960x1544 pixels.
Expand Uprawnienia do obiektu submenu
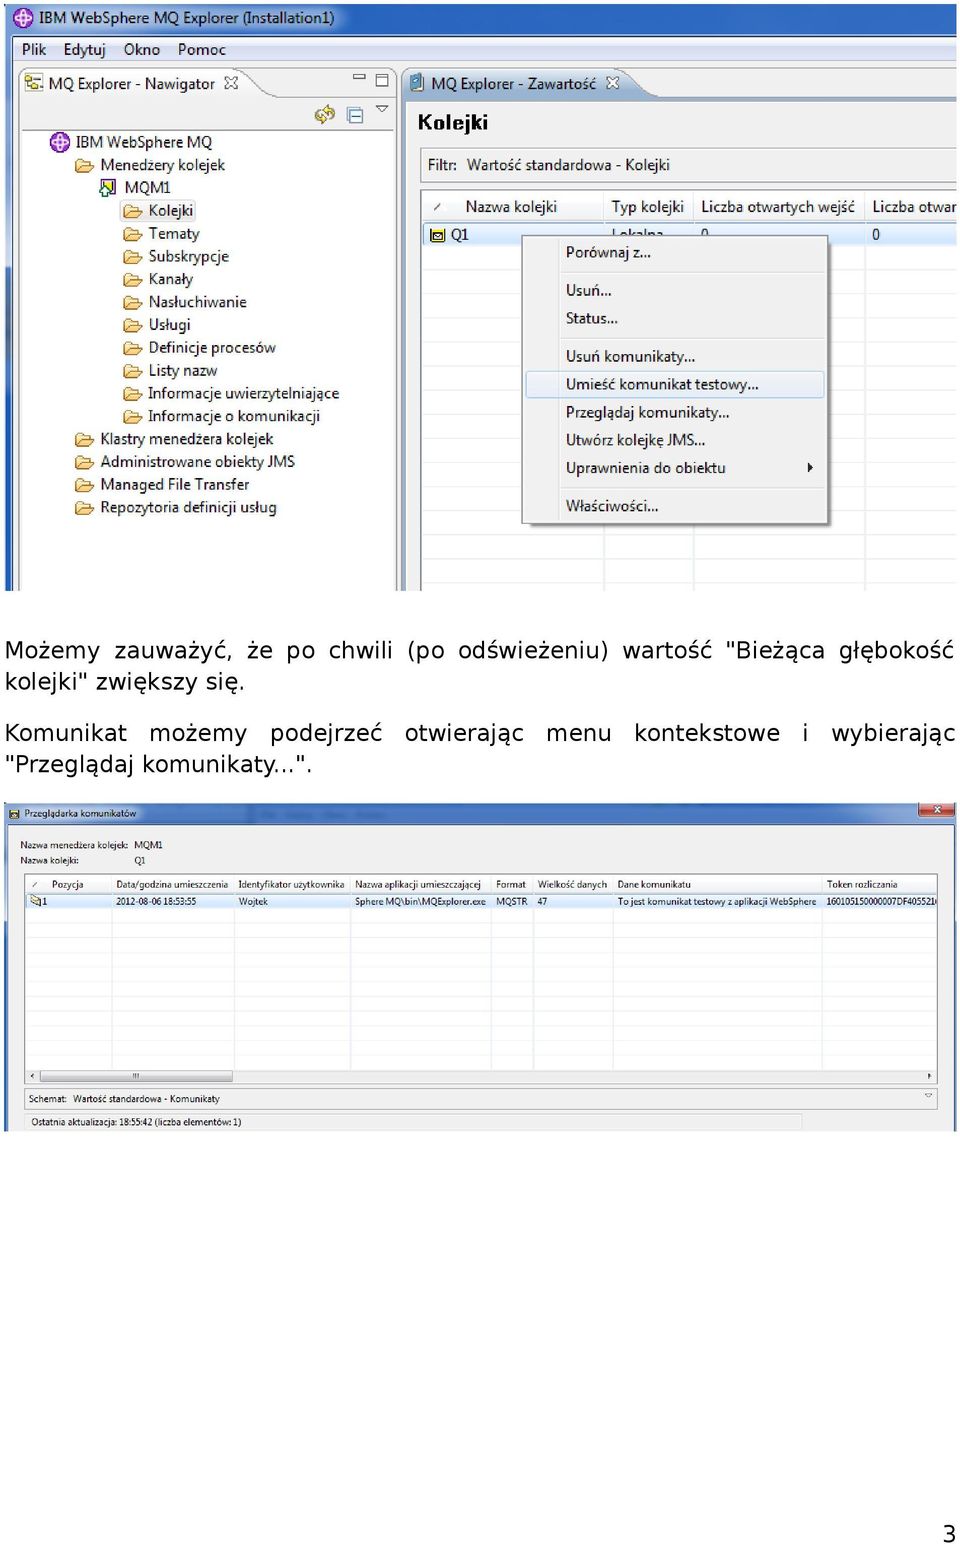pos(675,468)
